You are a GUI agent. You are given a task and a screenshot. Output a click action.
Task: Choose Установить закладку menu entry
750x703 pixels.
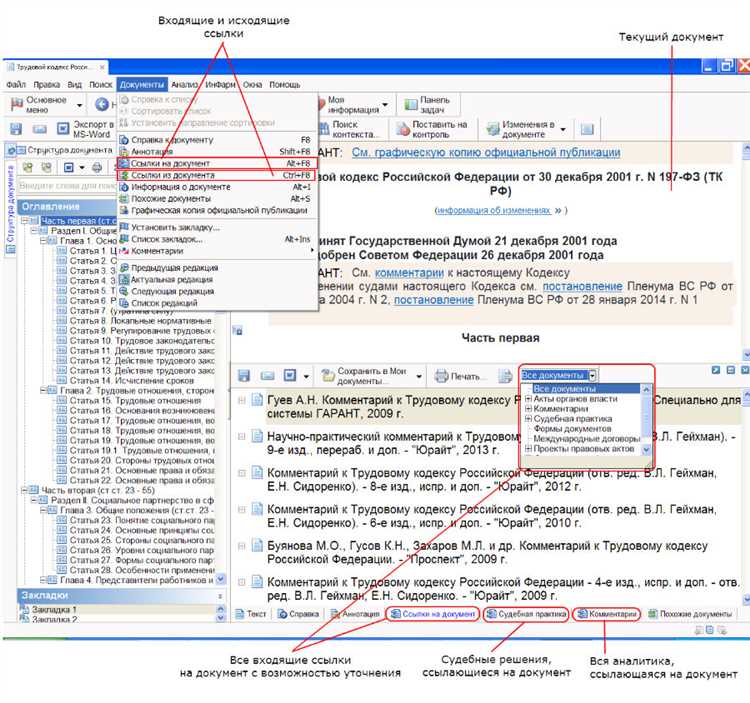tap(217, 227)
